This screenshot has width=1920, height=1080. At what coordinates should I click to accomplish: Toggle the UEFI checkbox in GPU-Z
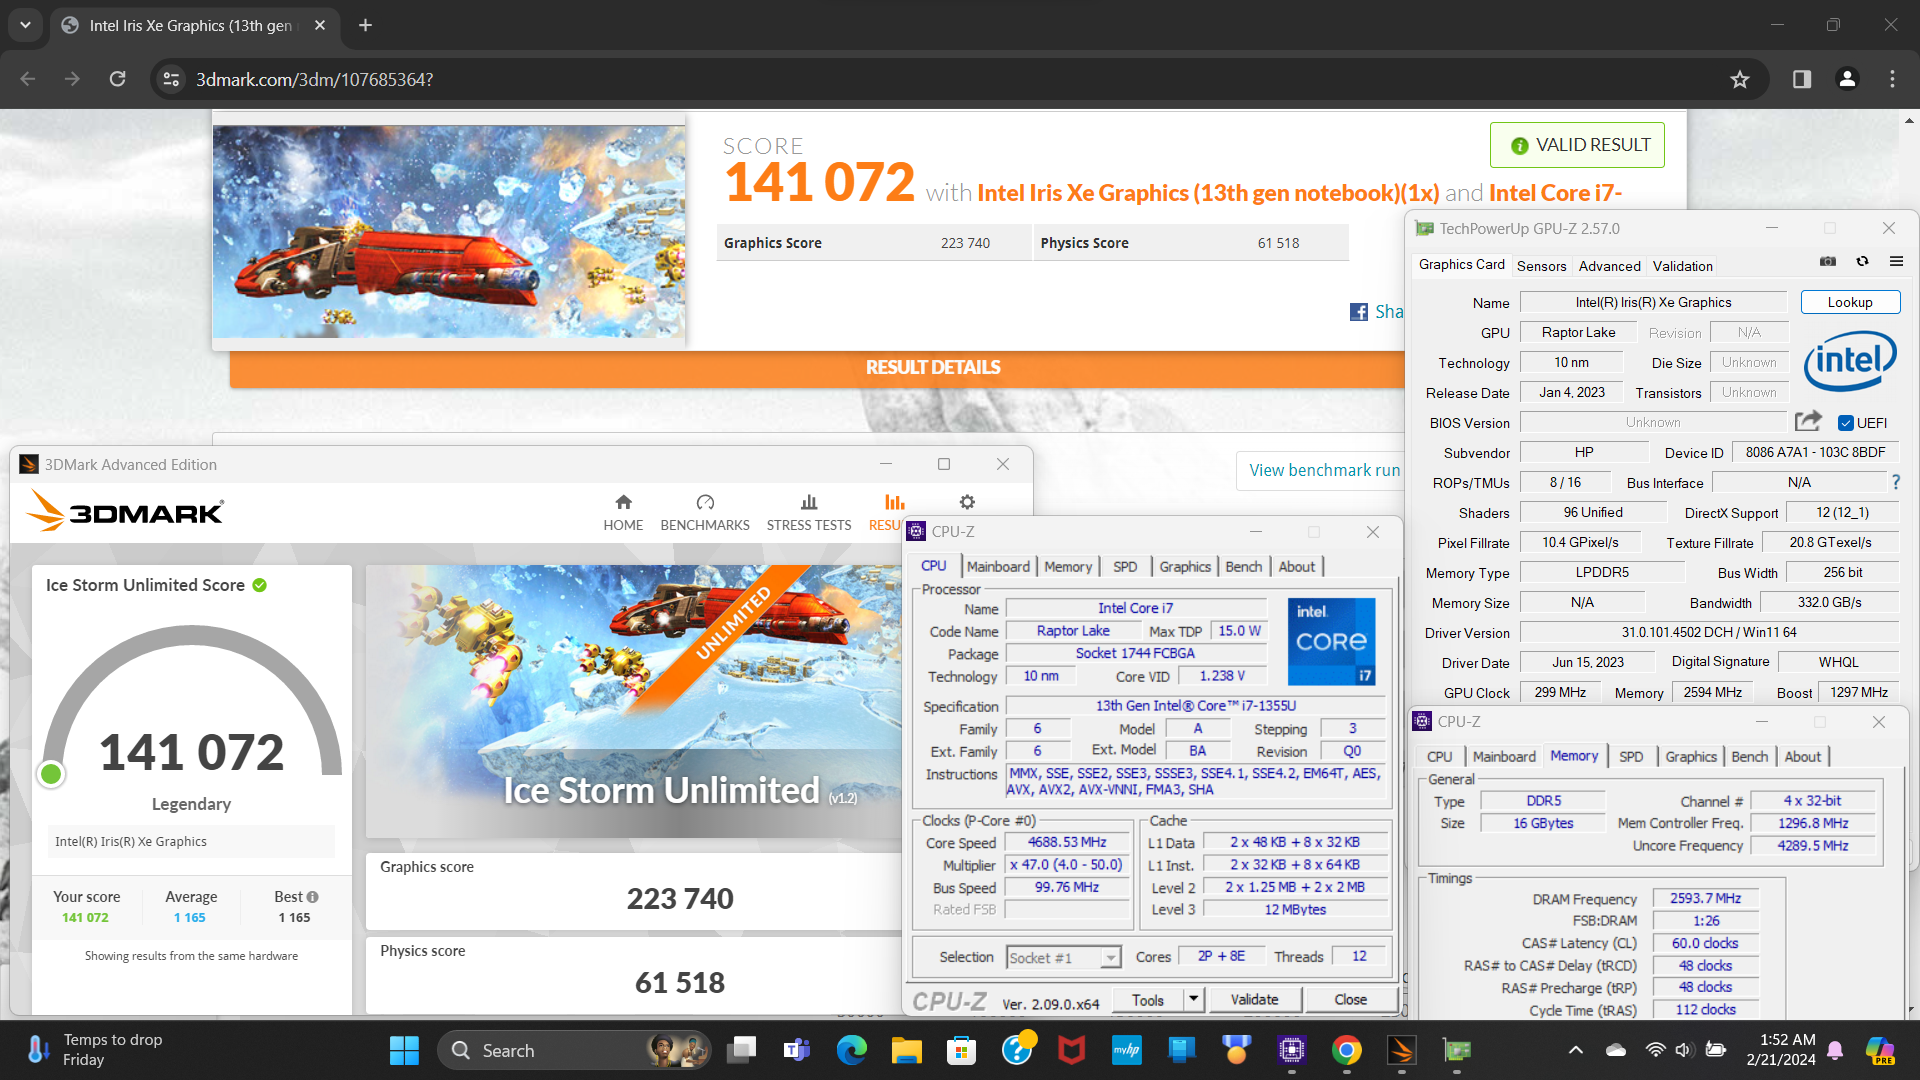[x=1846, y=423]
